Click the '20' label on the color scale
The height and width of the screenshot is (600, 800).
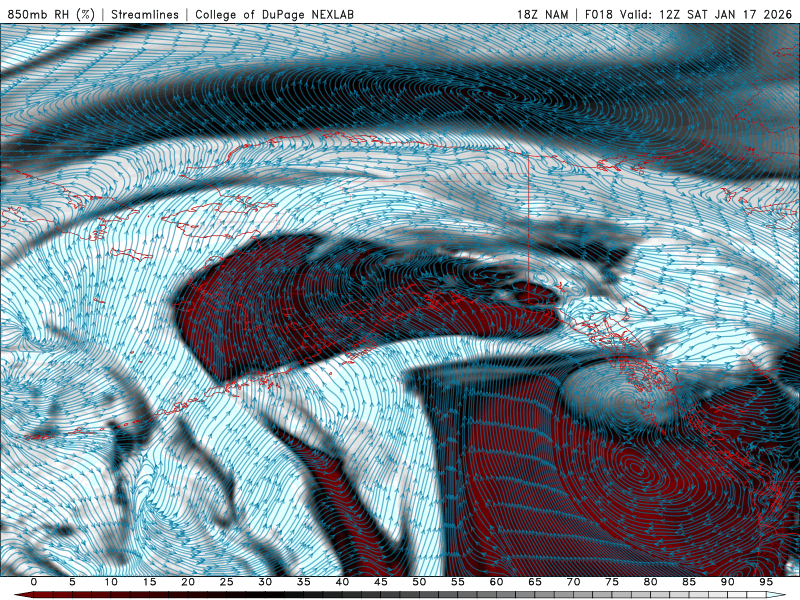[188, 582]
